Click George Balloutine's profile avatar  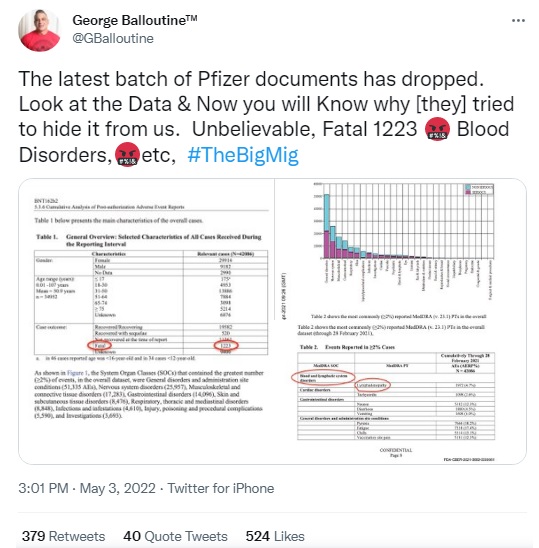tap(39, 30)
